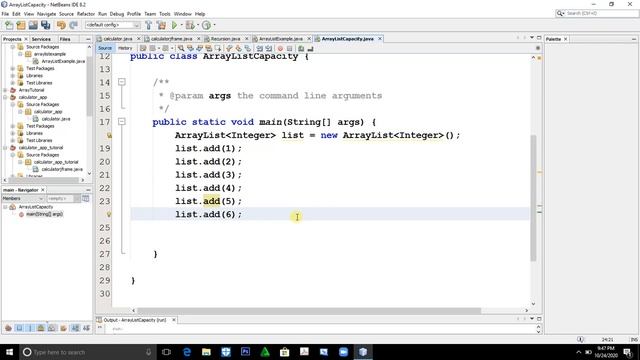Click the Profile Project toolbar icon
Screen dimensions: 640x360
pyautogui.click(x=206, y=25)
